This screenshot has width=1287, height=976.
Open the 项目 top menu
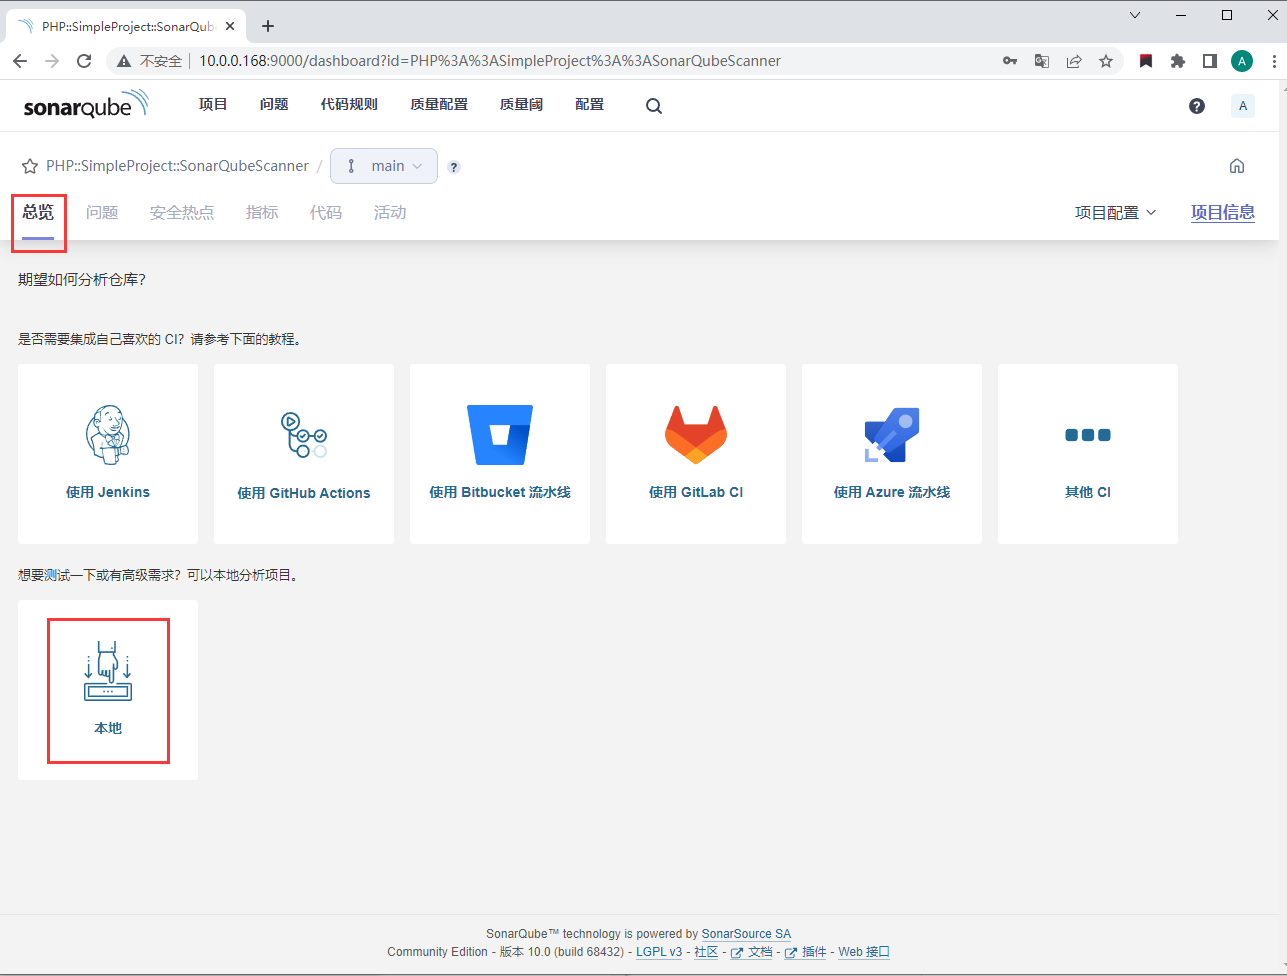[213, 104]
